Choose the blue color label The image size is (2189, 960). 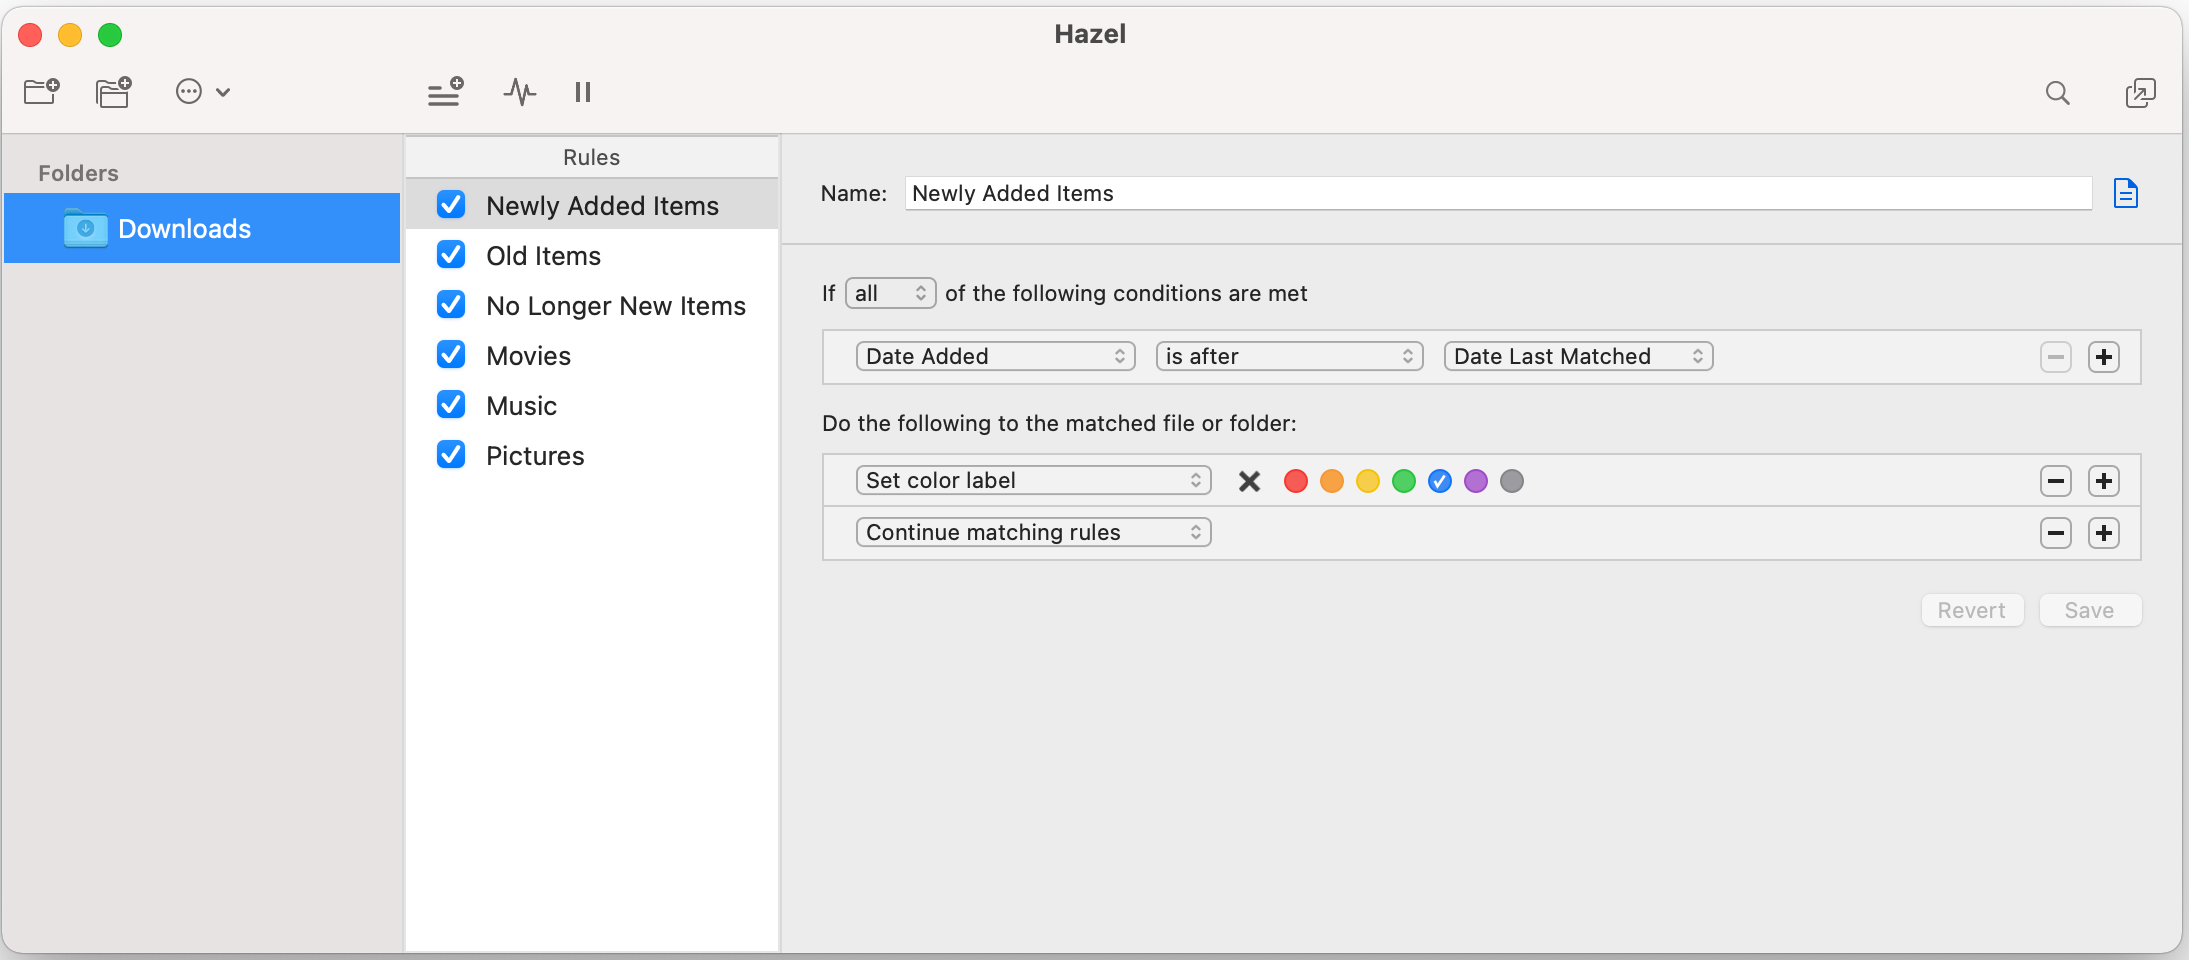(x=1440, y=482)
